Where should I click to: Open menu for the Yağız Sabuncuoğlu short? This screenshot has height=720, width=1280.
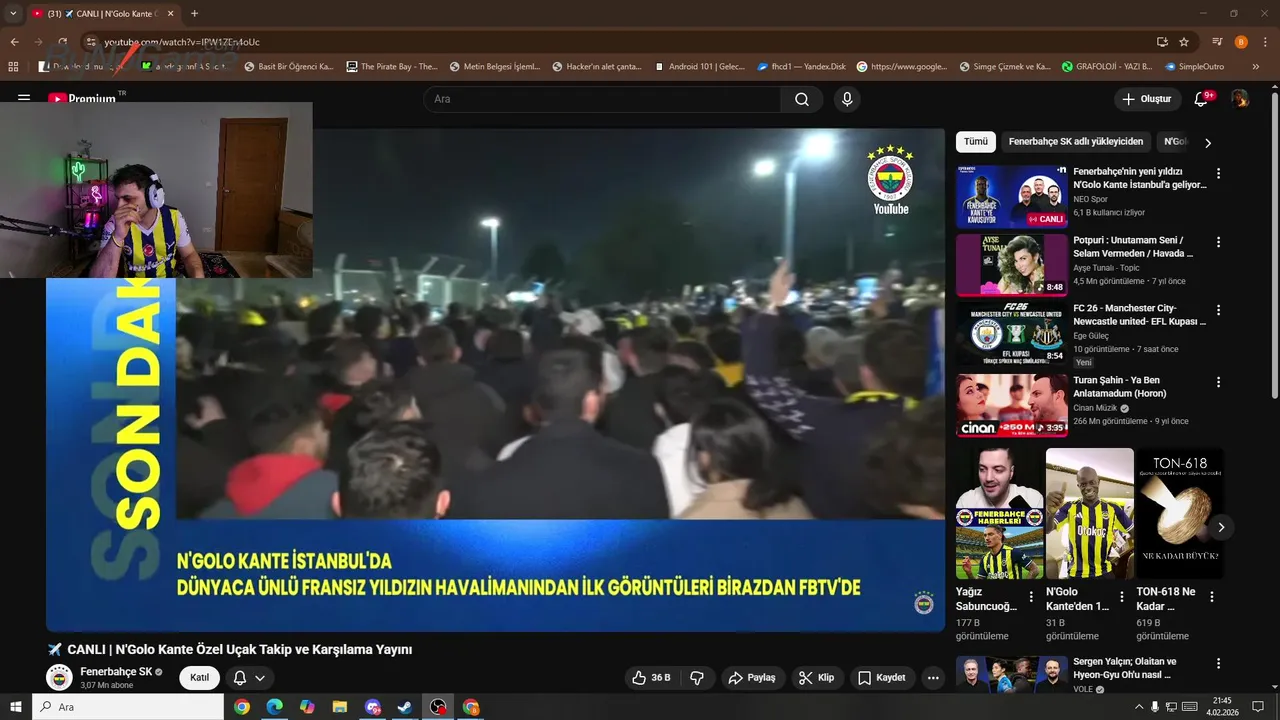1031,597
